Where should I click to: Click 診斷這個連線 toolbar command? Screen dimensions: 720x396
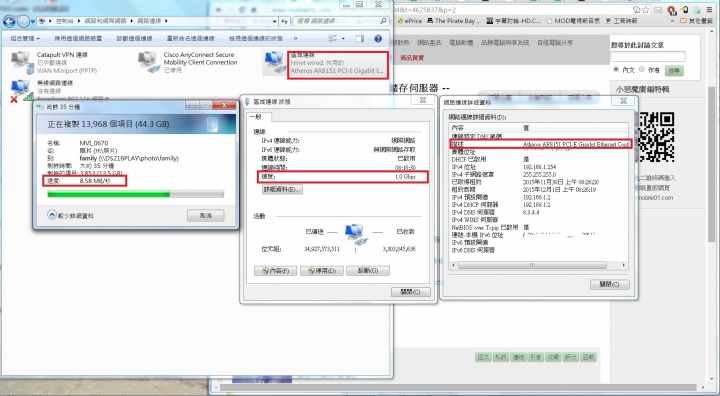pyautogui.click(x=135, y=39)
